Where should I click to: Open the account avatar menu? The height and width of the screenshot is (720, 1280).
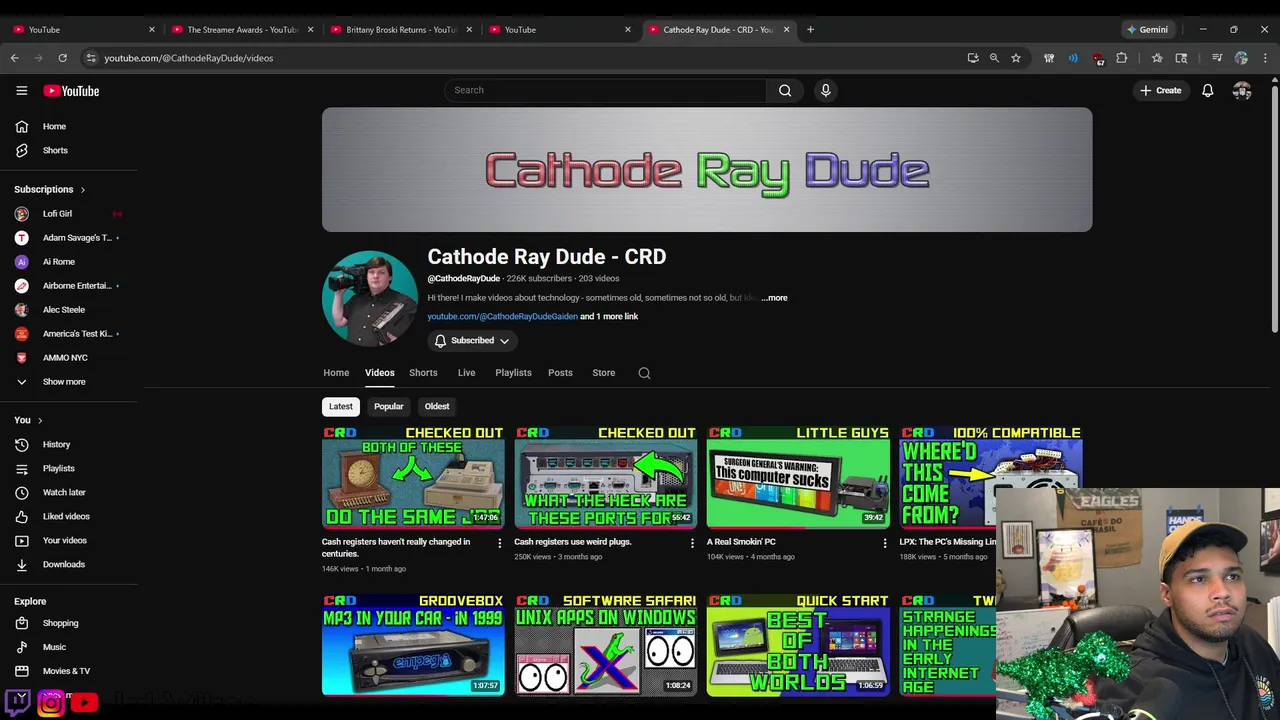coord(1242,90)
